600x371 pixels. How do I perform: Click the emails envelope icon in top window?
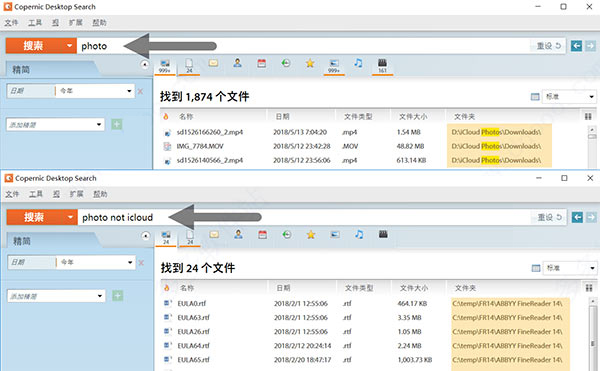pyautogui.click(x=214, y=63)
